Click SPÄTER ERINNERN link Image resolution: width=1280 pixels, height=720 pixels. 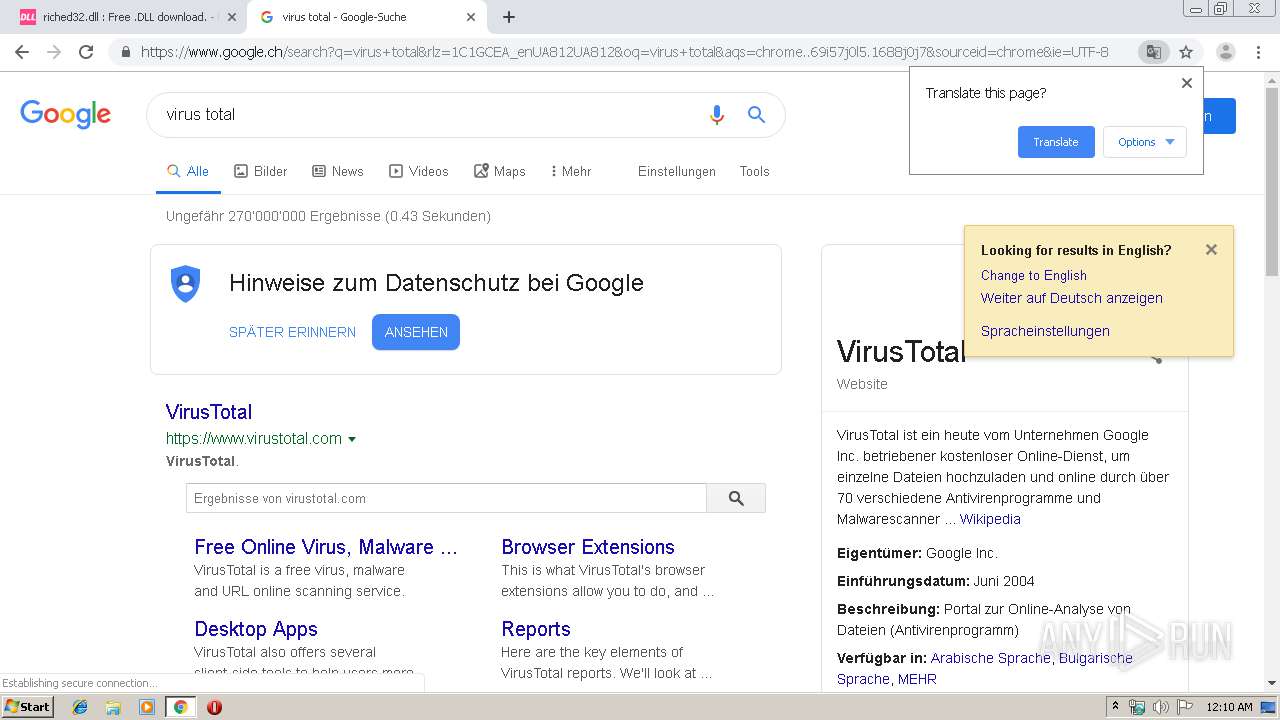click(x=292, y=332)
